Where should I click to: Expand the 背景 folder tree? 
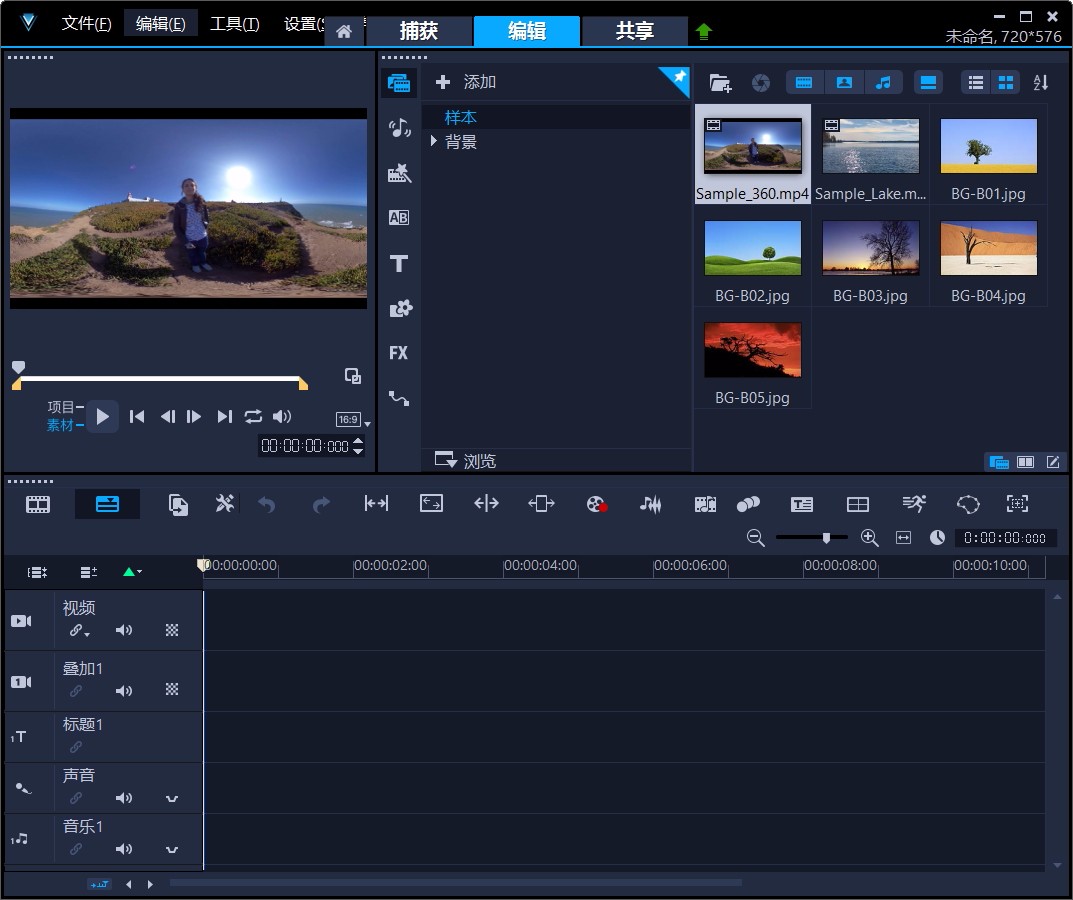tap(434, 142)
